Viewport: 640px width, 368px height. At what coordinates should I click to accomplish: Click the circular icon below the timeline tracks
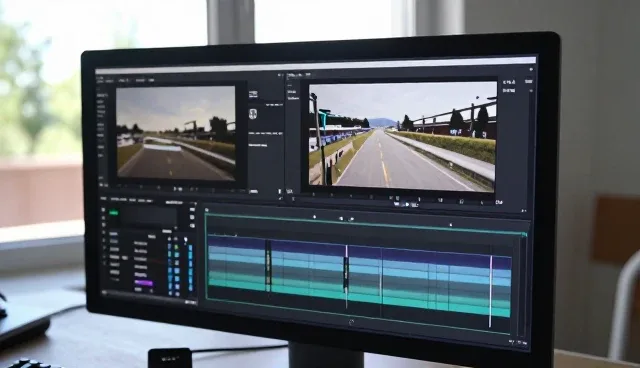tap(351, 322)
